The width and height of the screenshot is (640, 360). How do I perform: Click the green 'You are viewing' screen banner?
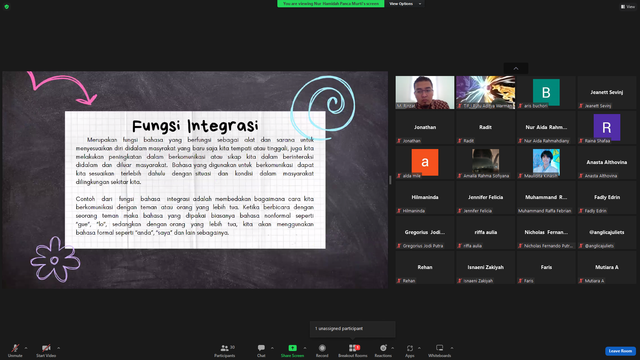tap(331, 4)
